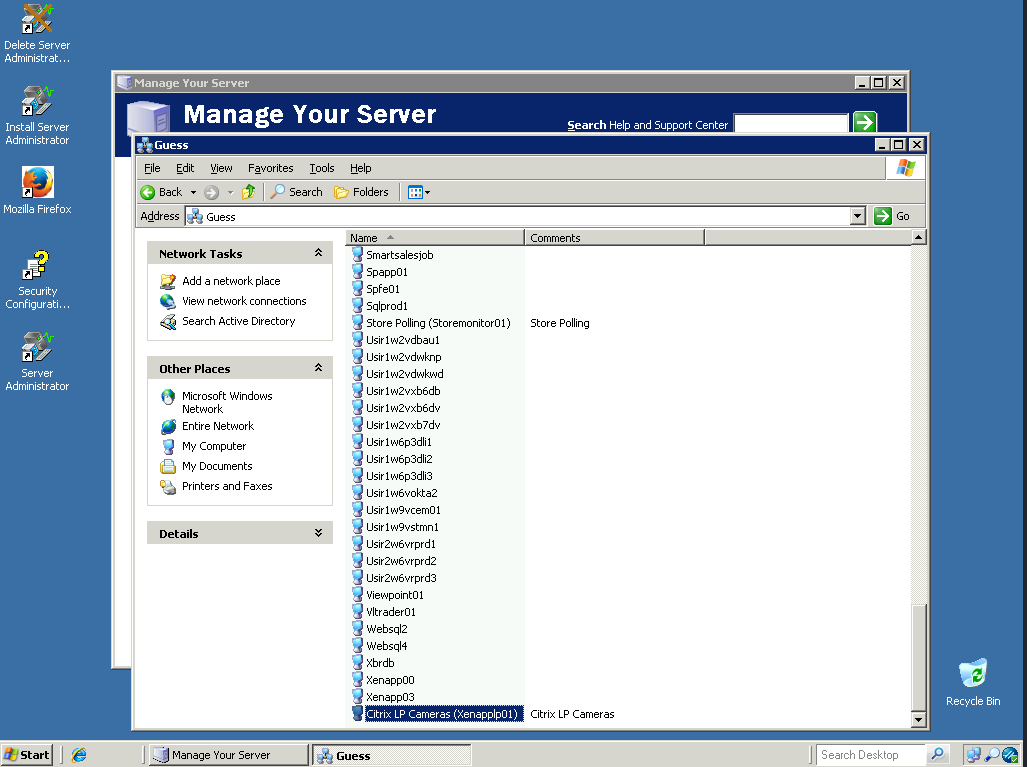Click the Xenapp03 entry name

(390, 698)
